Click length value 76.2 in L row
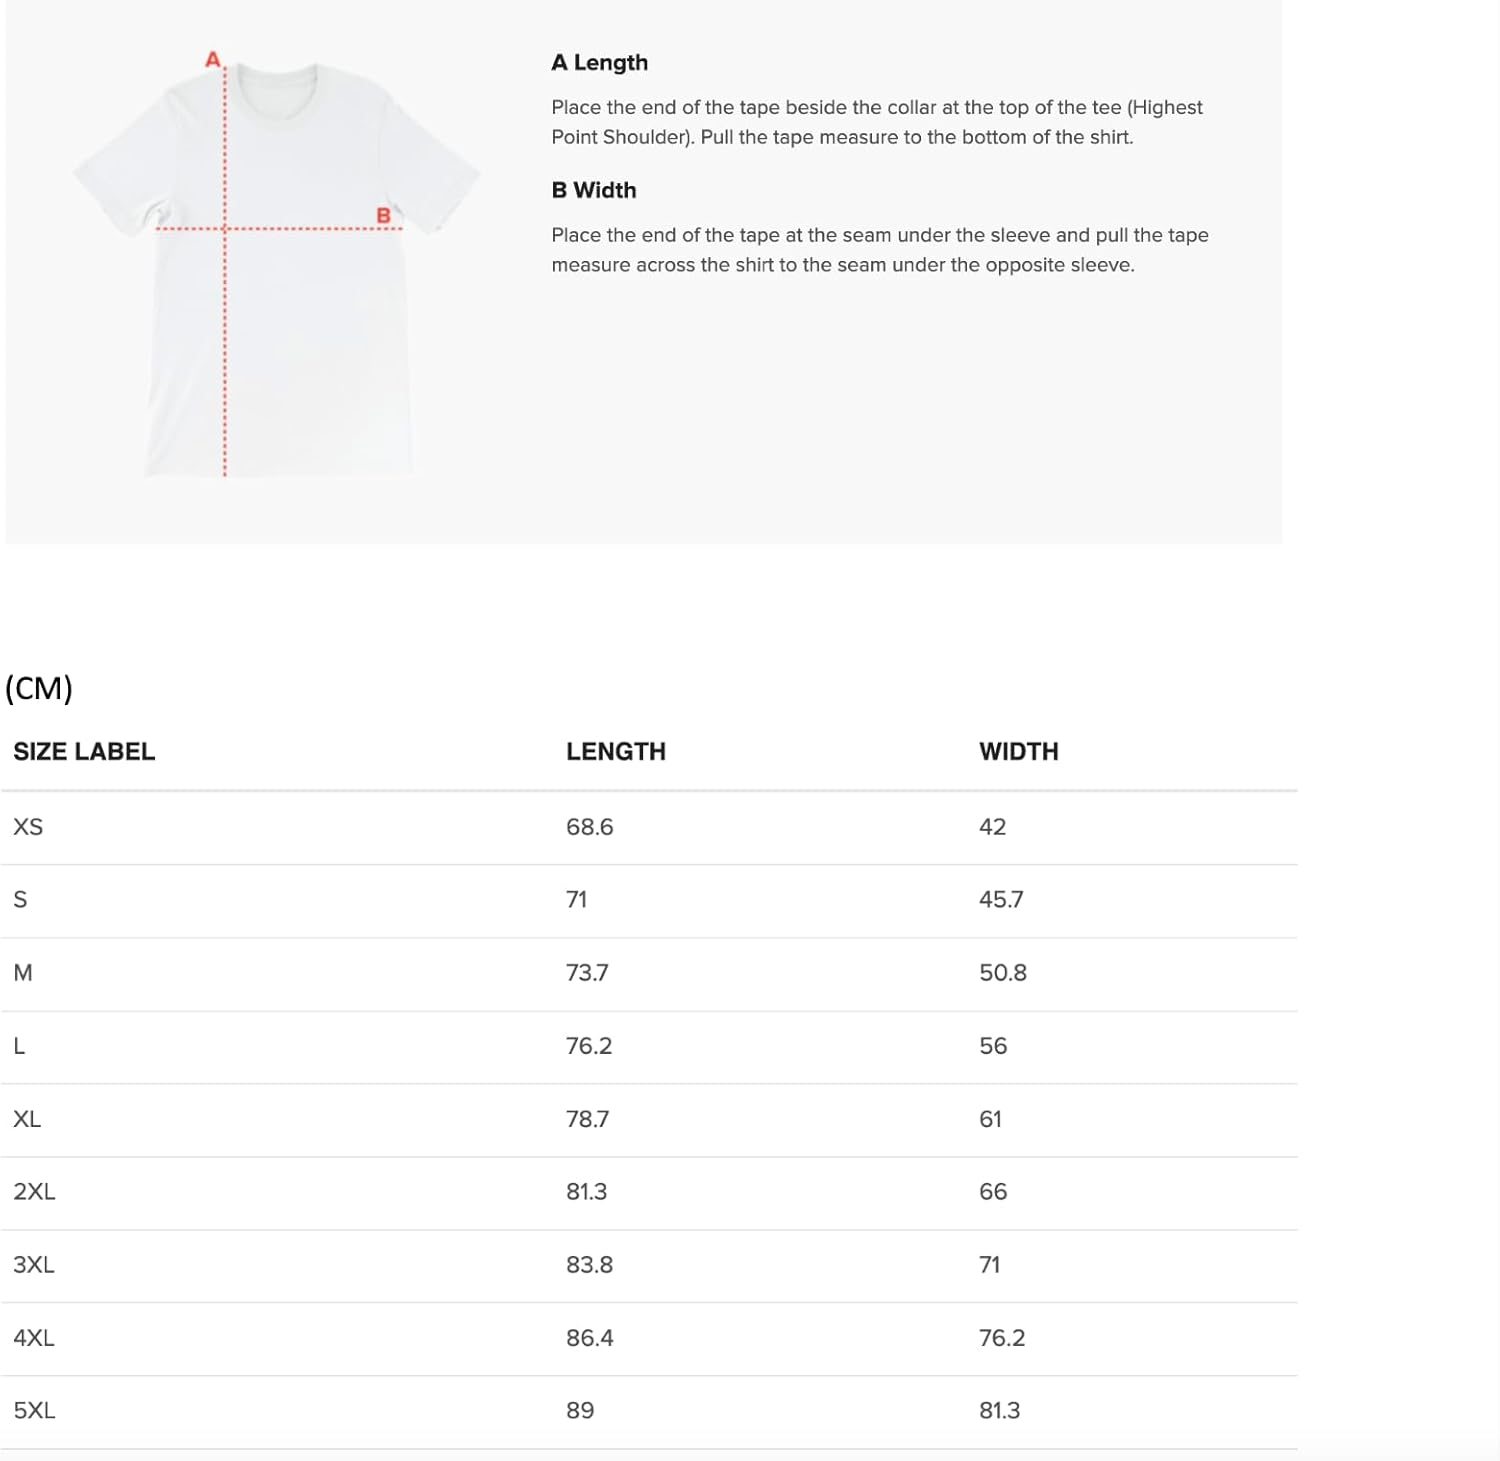This screenshot has height=1461, width=1500. tap(588, 1046)
